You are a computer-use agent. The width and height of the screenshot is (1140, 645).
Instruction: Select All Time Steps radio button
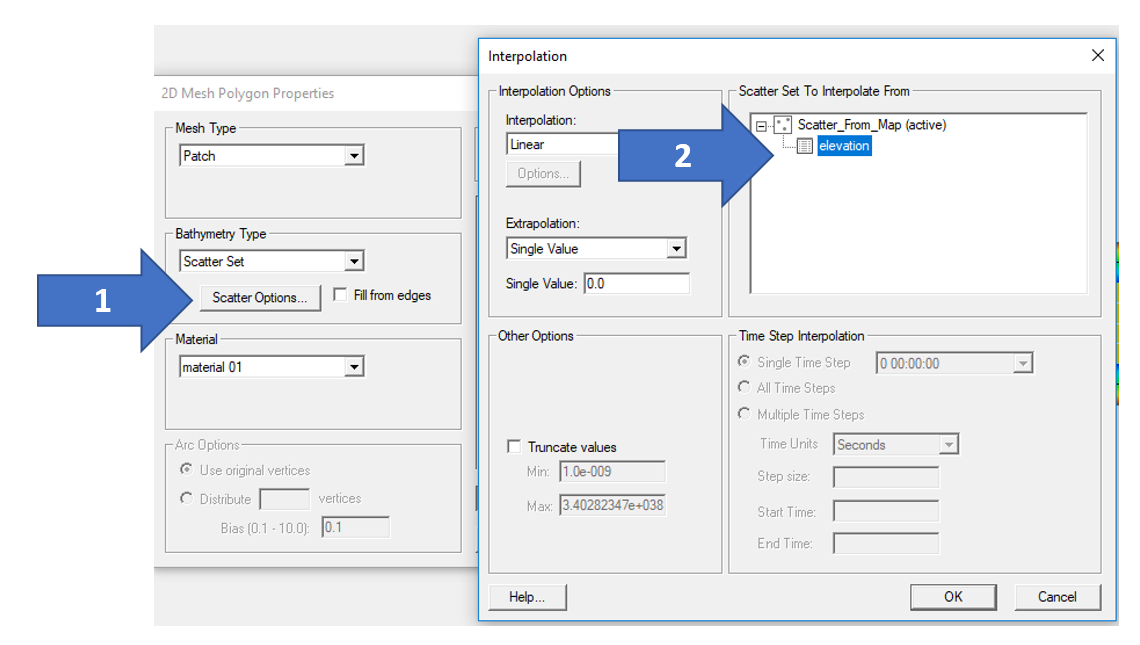744,388
